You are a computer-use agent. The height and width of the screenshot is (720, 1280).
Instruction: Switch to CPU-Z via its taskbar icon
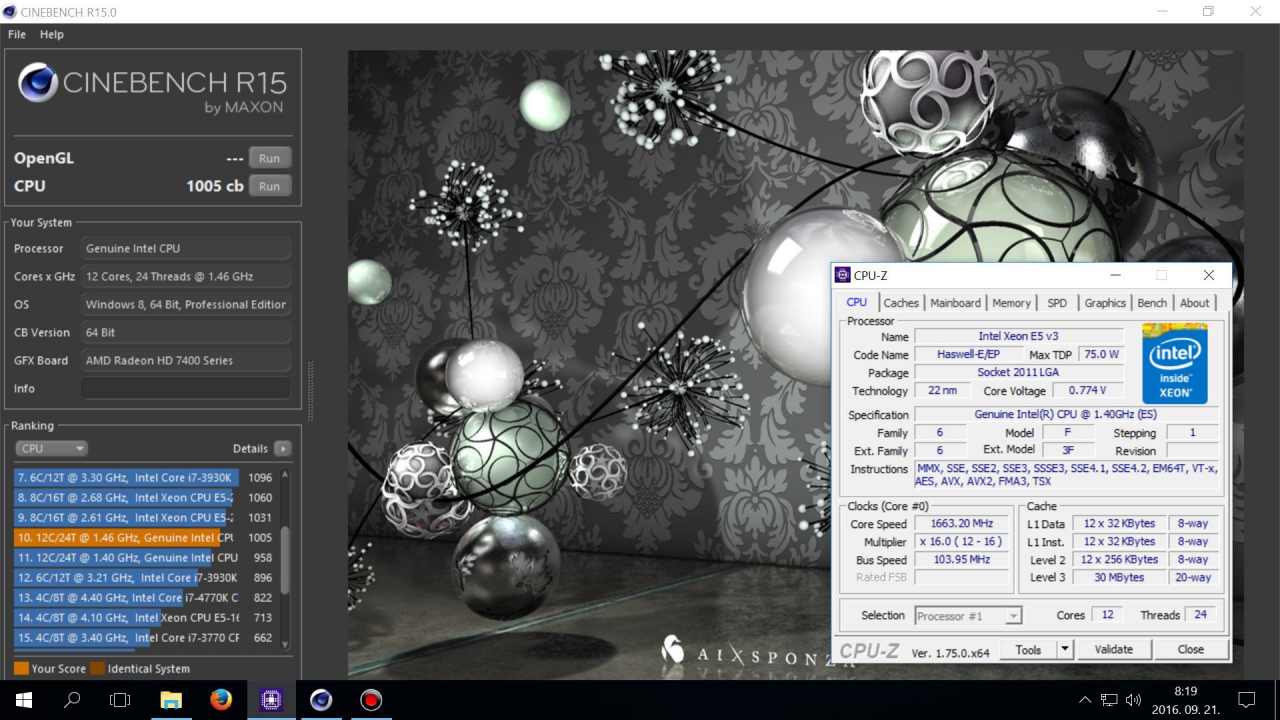coord(271,700)
